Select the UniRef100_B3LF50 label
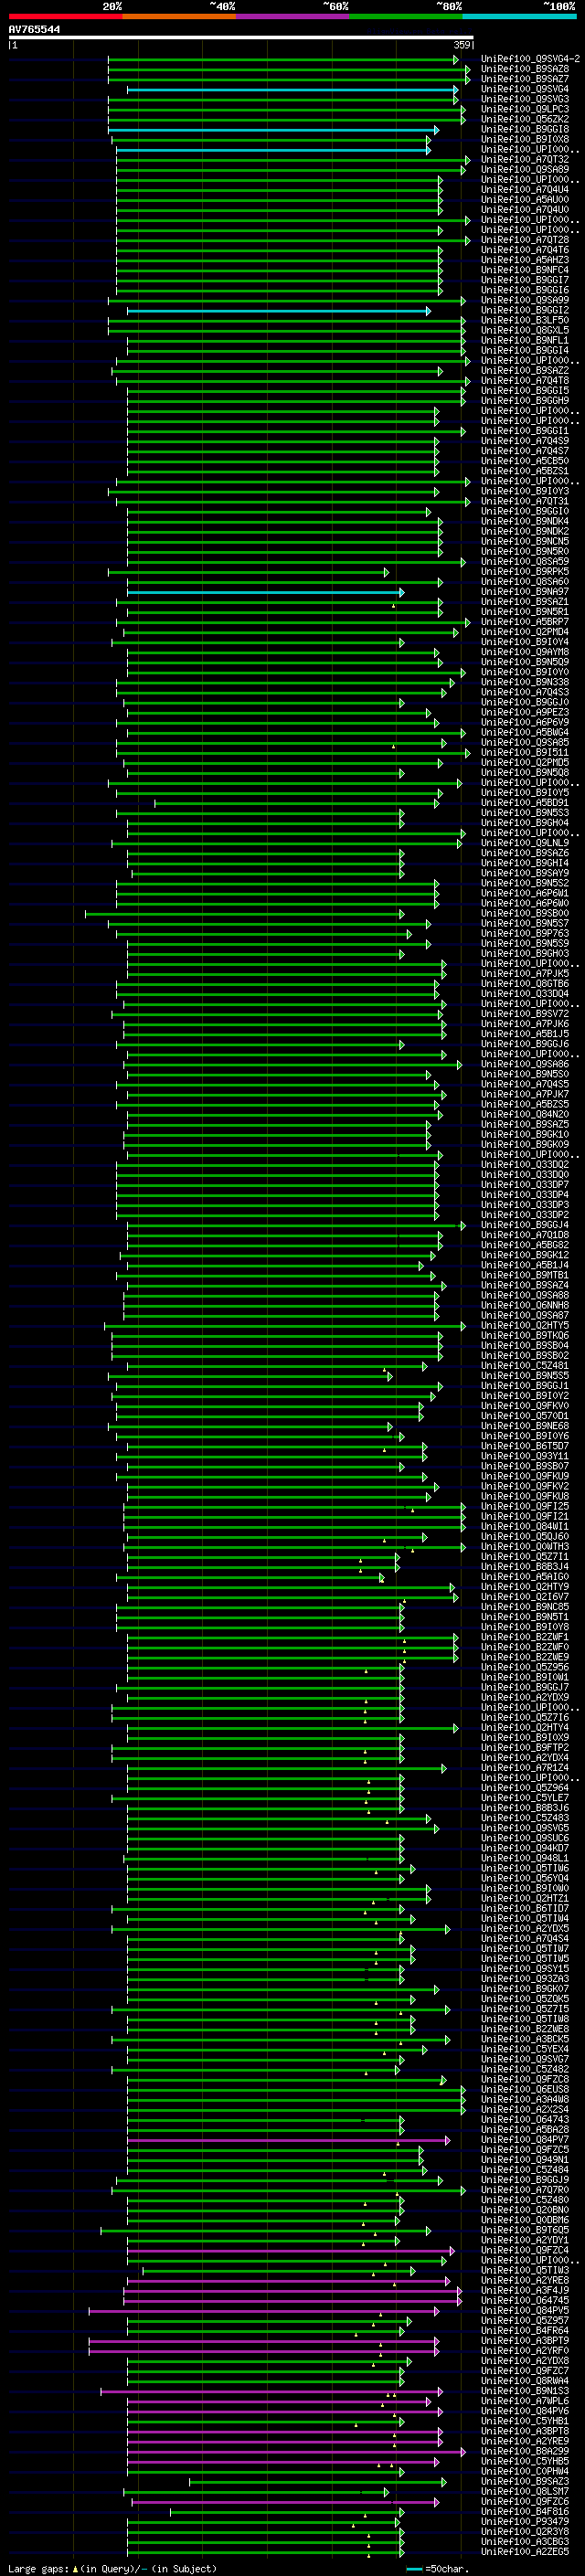 click(525, 320)
